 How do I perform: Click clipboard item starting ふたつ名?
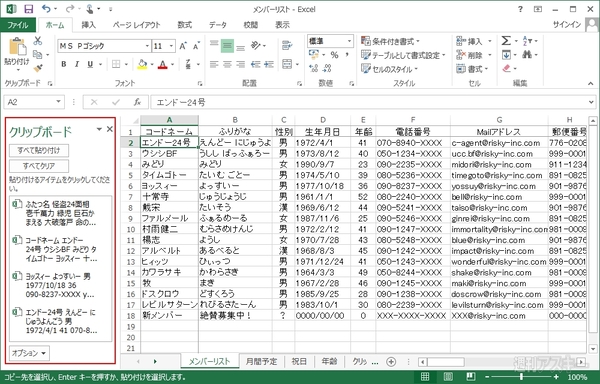tap(60, 213)
